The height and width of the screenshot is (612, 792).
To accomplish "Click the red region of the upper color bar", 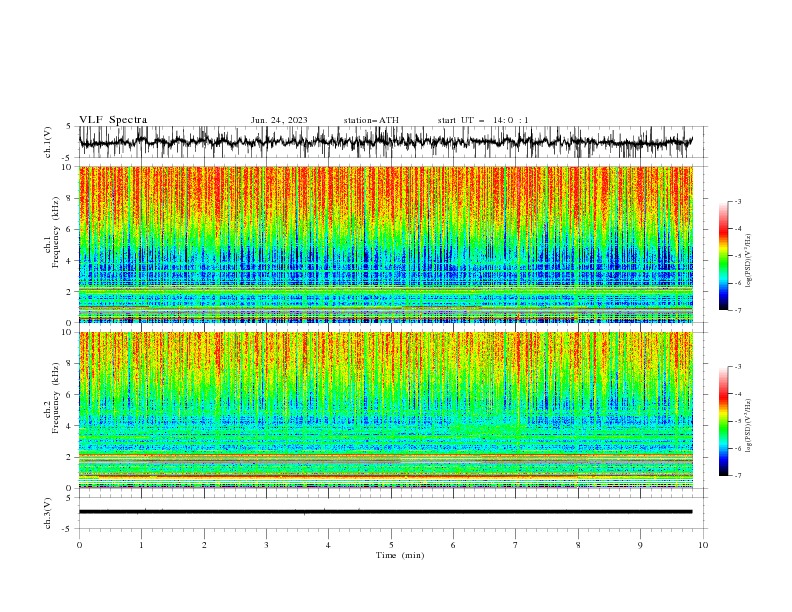I will pyautogui.click(x=723, y=230).
